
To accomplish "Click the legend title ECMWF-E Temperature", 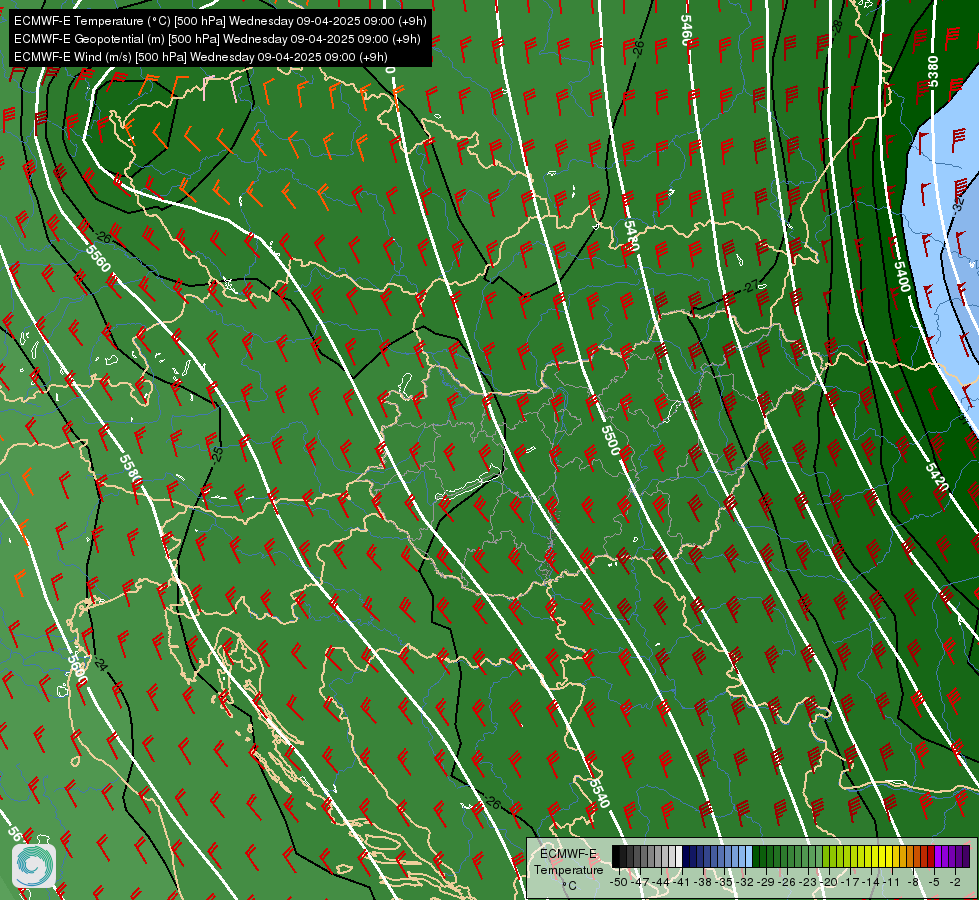I will [x=568, y=862].
